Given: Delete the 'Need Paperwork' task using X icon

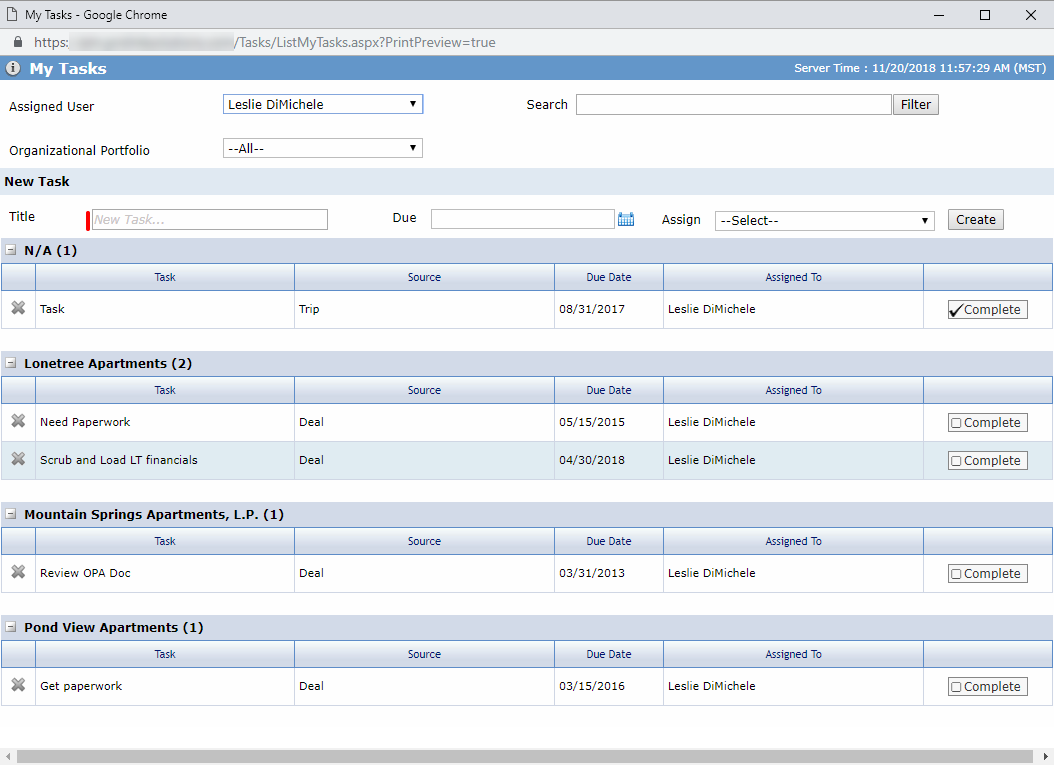Looking at the screenshot, I should [18, 421].
